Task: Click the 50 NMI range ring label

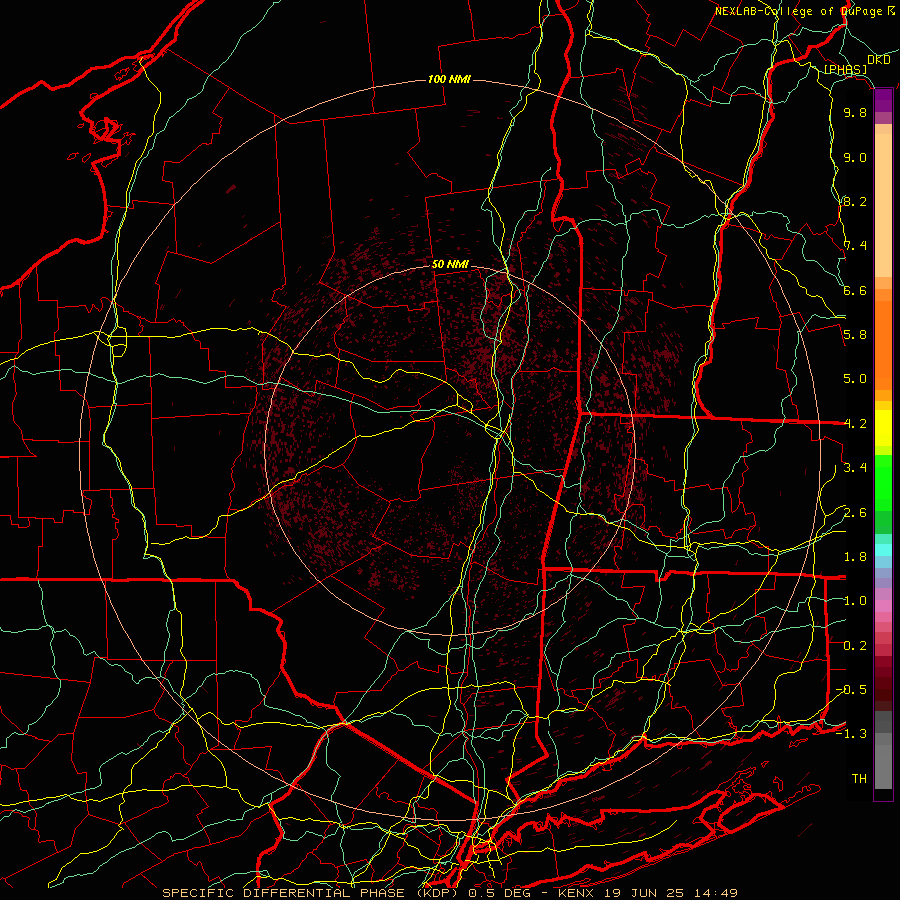Action: pos(450,265)
